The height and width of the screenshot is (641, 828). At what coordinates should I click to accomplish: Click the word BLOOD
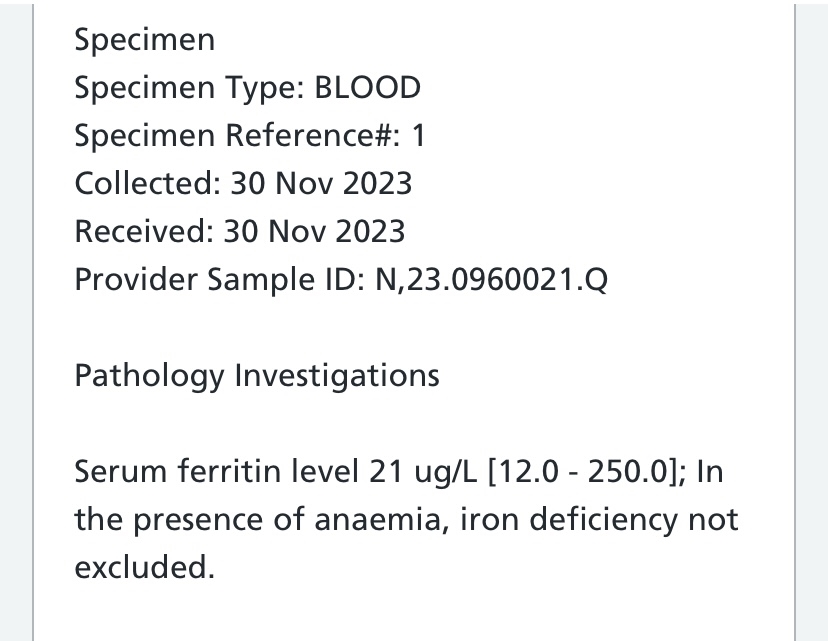point(368,88)
